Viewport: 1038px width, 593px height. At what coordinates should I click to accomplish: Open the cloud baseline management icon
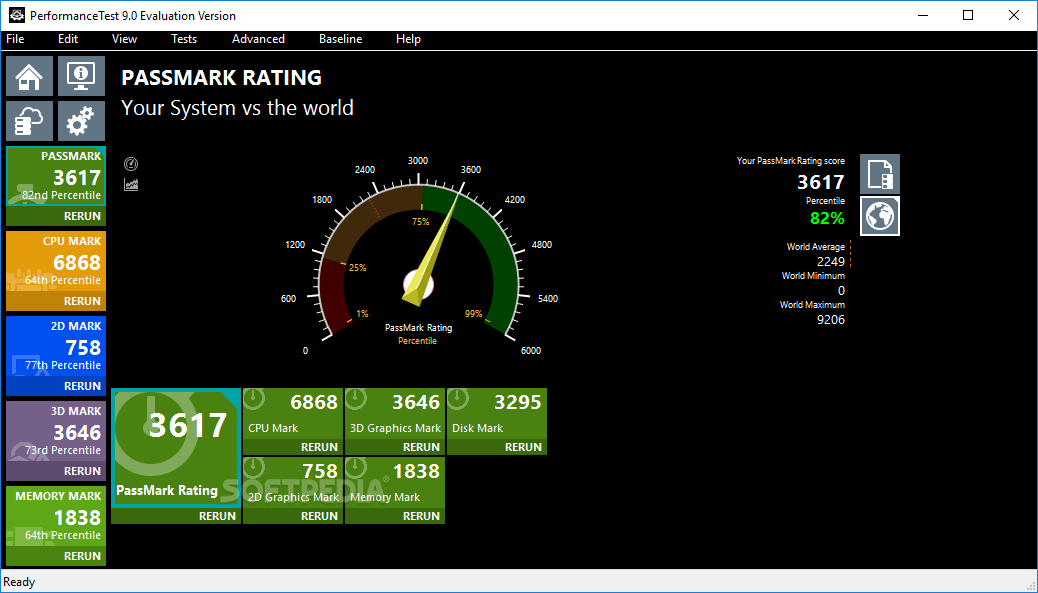point(30,121)
